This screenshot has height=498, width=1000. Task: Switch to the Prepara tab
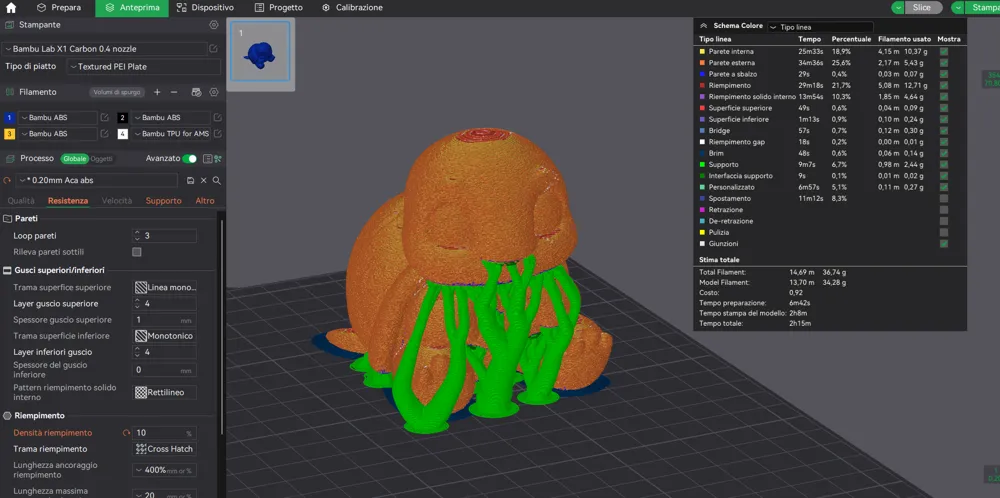(59, 8)
